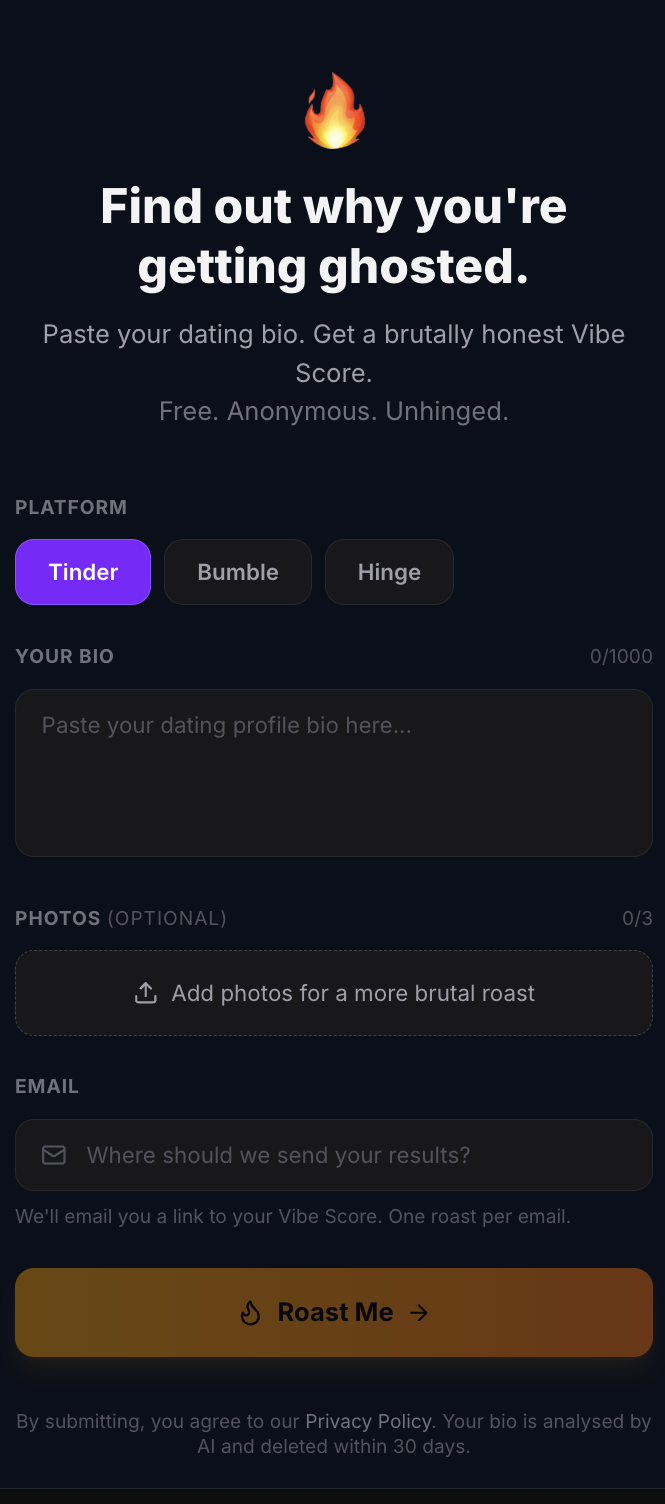Click the arrow icon in the Roast Me button

pos(419,1312)
